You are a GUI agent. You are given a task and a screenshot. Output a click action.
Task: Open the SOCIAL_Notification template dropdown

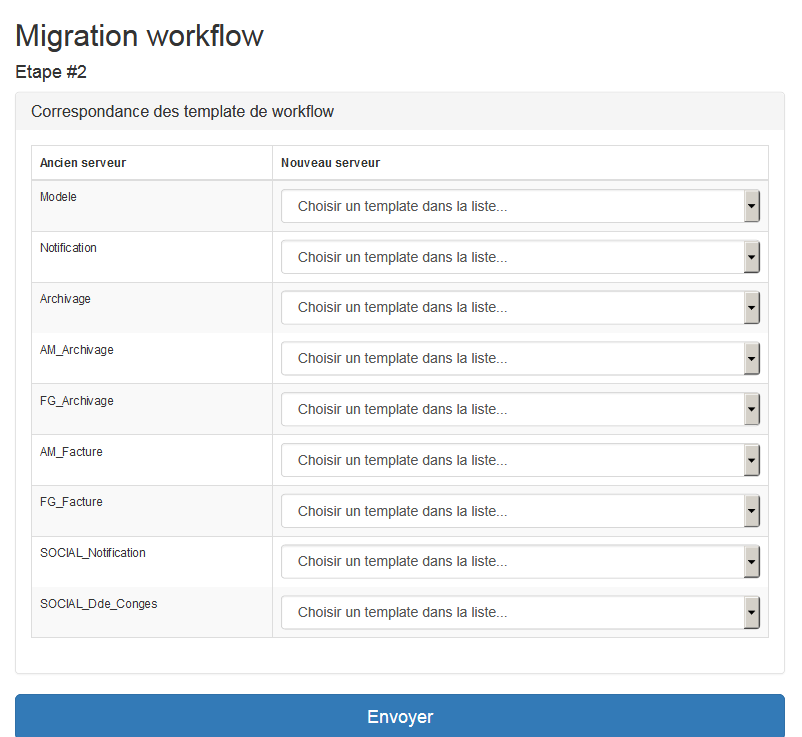click(x=520, y=562)
